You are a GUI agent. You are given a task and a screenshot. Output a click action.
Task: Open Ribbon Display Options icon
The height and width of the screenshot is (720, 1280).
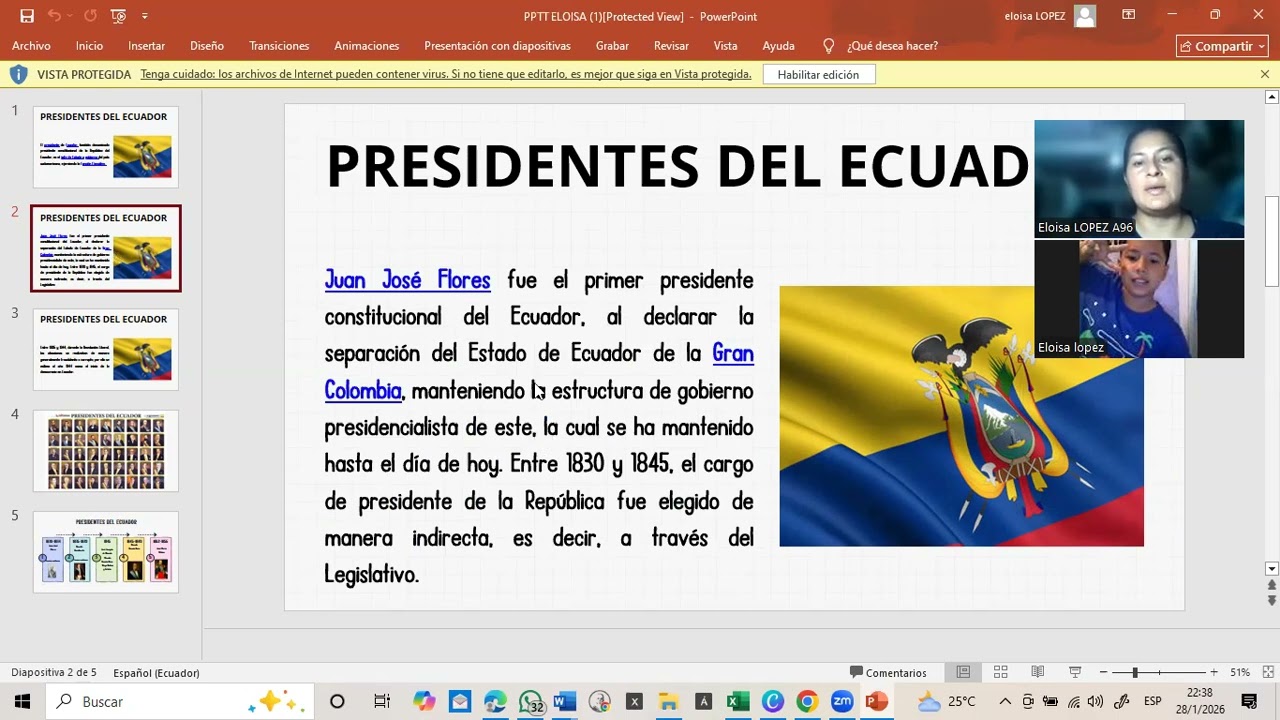(x=1128, y=16)
